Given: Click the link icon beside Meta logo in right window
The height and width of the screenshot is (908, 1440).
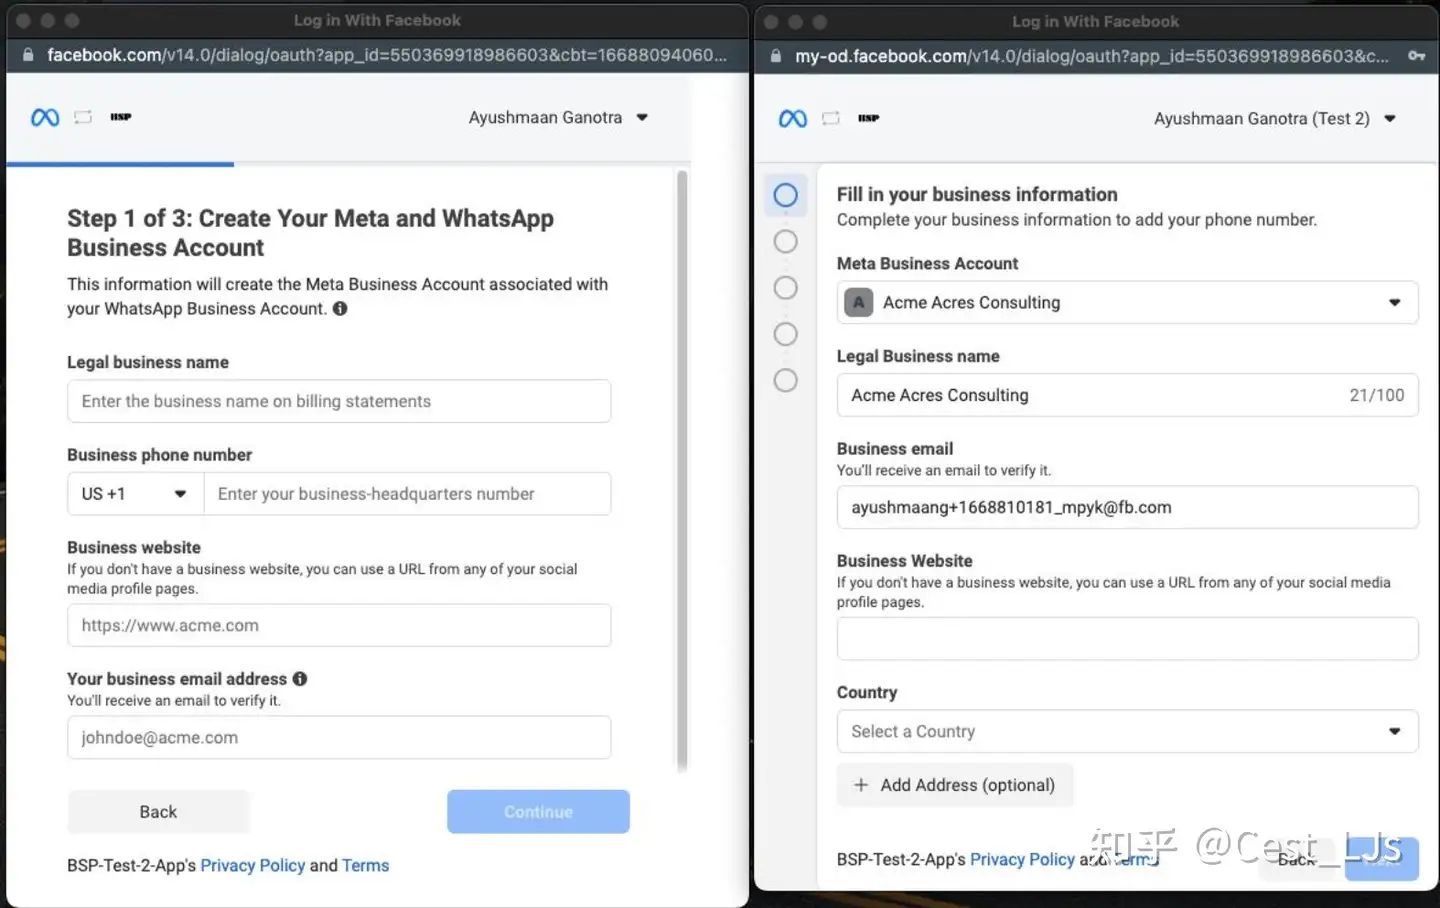Looking at the screenshot, I should (831, 119).
